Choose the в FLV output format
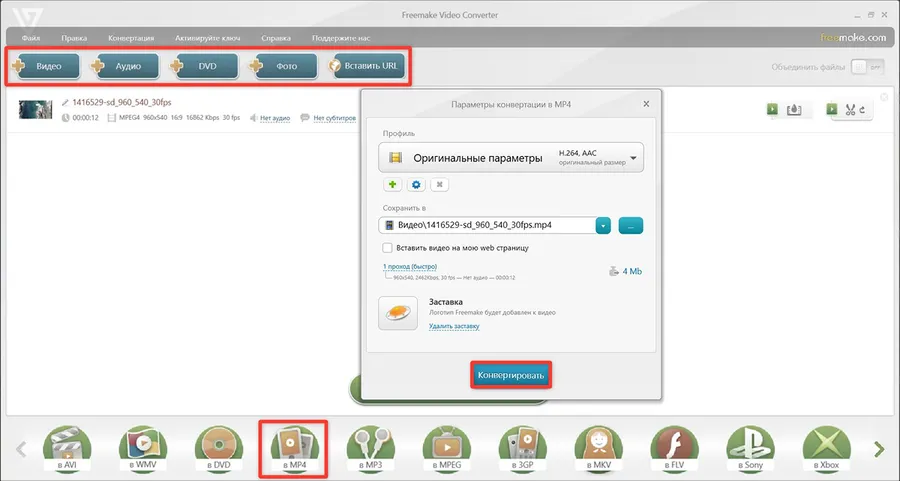Screen dimensions: 900x481 (x=674, y=449)
